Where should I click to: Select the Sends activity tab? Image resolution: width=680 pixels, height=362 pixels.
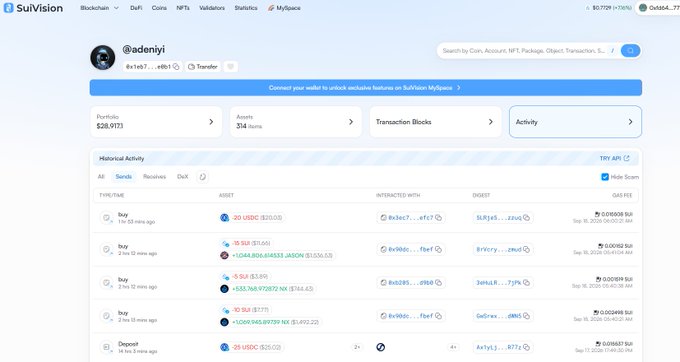(124, 177)
